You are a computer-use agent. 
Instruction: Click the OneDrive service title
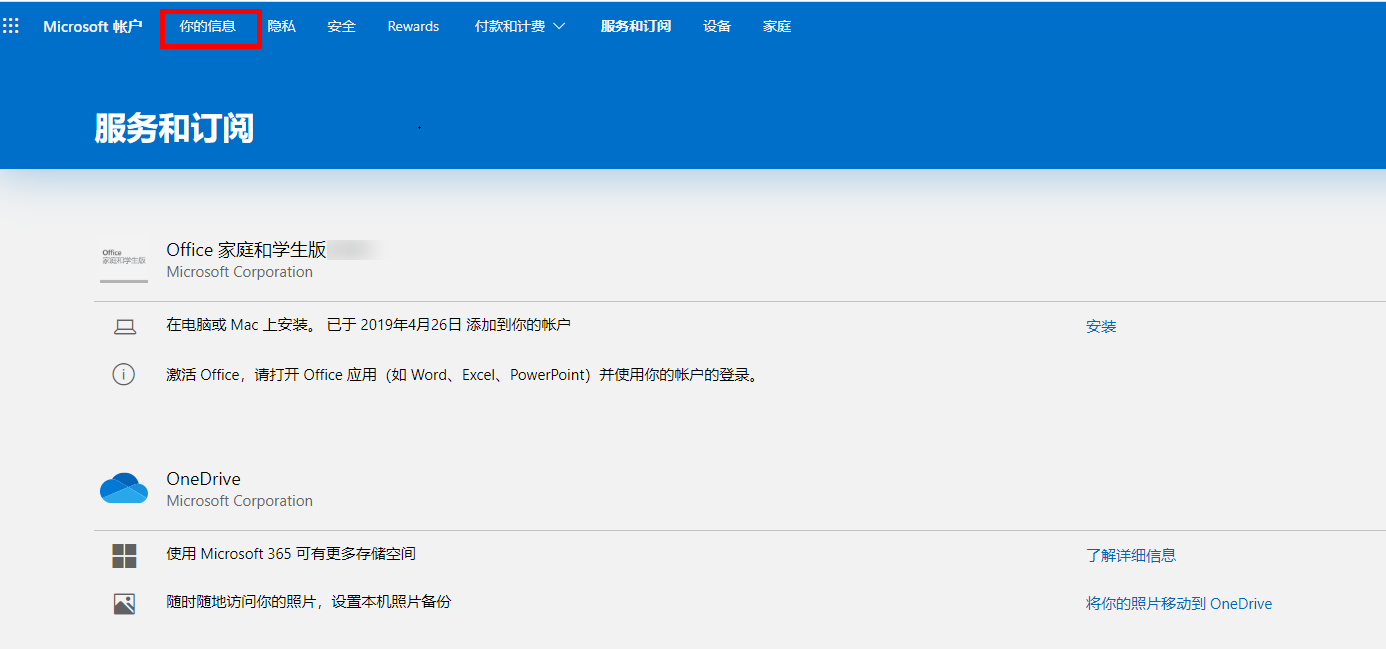[203, 479]
